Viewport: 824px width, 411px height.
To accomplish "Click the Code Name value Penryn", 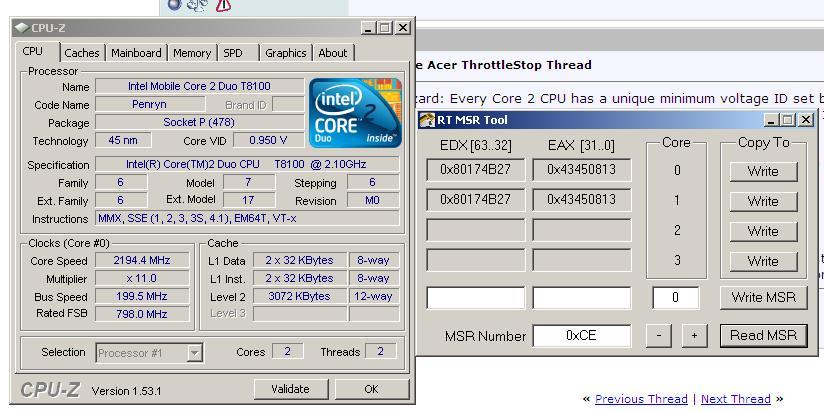I will pyautogui.click(x=149, y=104).
